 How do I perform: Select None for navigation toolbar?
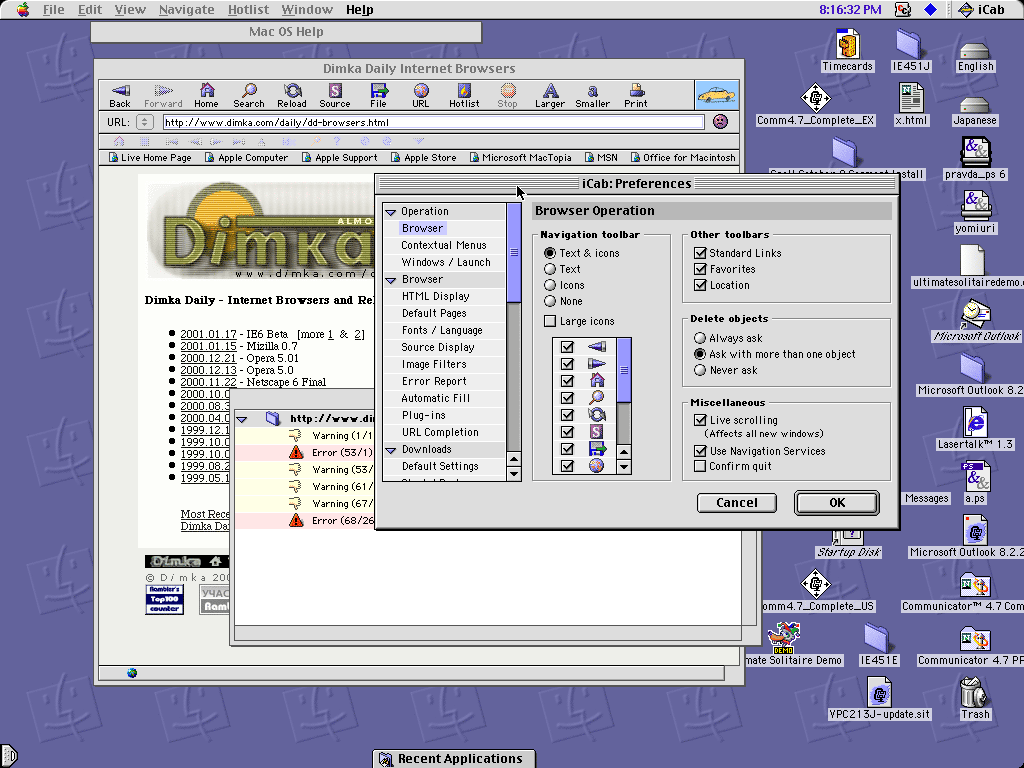point(550,301)
